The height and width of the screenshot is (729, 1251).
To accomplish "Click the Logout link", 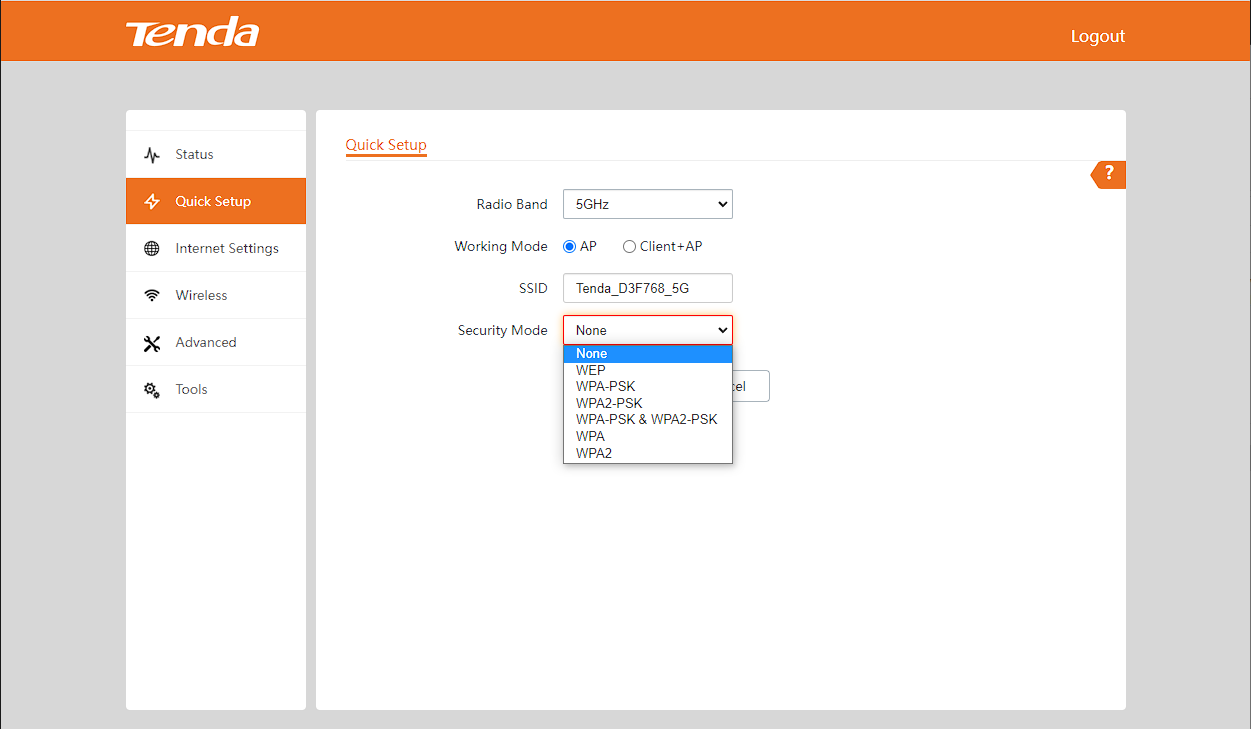I will tap(1098, 36).
